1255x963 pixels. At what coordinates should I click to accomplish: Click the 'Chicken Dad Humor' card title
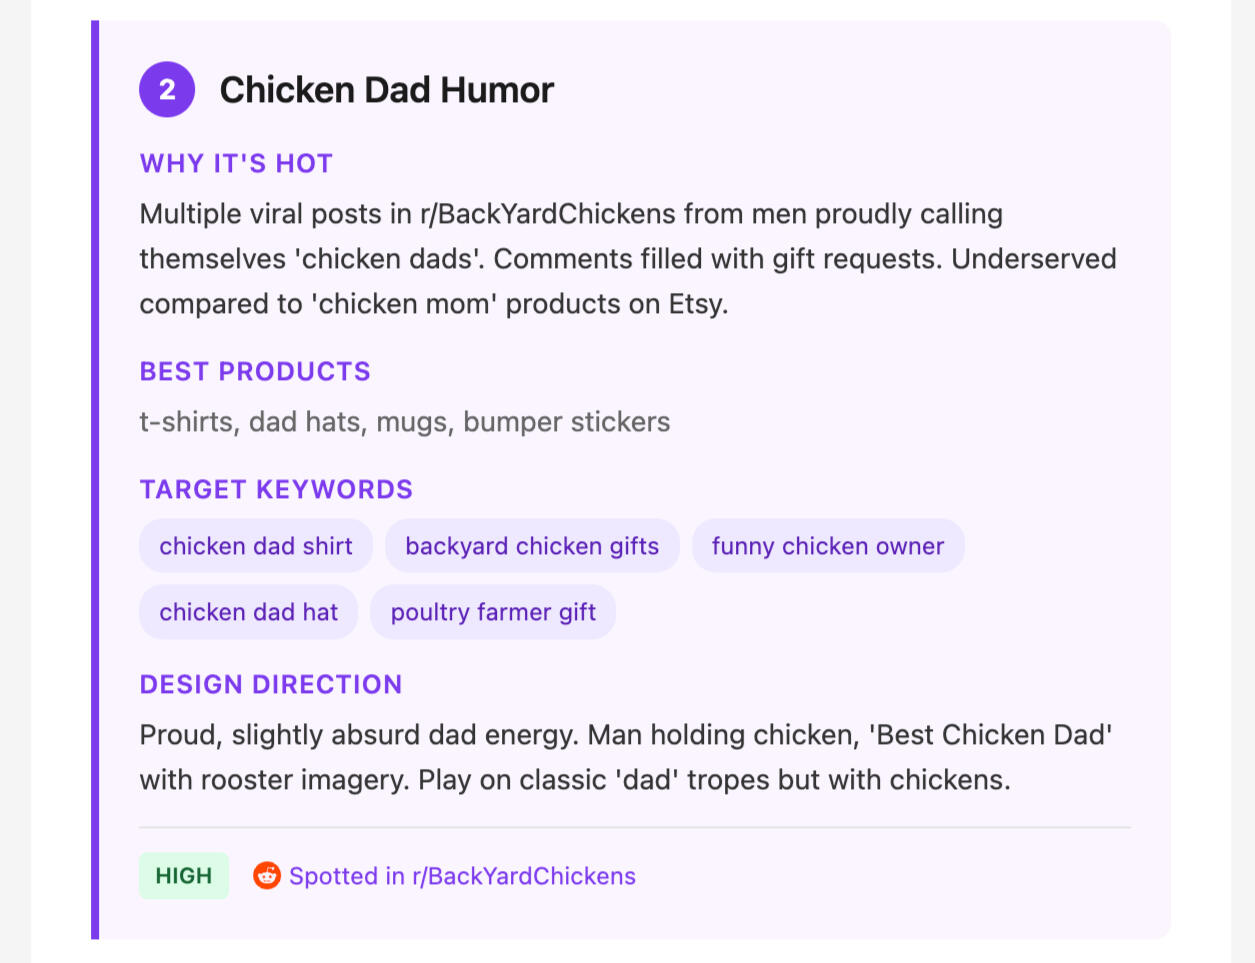(x=386, y=90)
